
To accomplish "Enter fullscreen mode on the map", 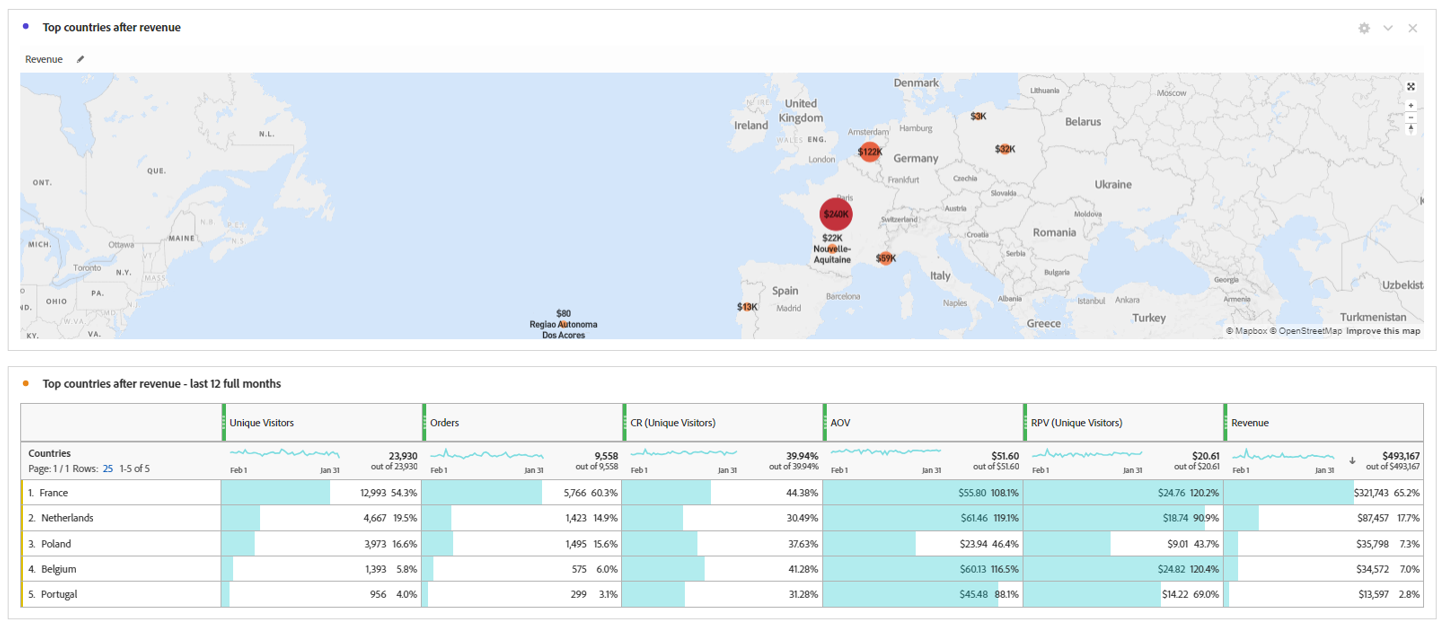I will [x=1411, y=87].
